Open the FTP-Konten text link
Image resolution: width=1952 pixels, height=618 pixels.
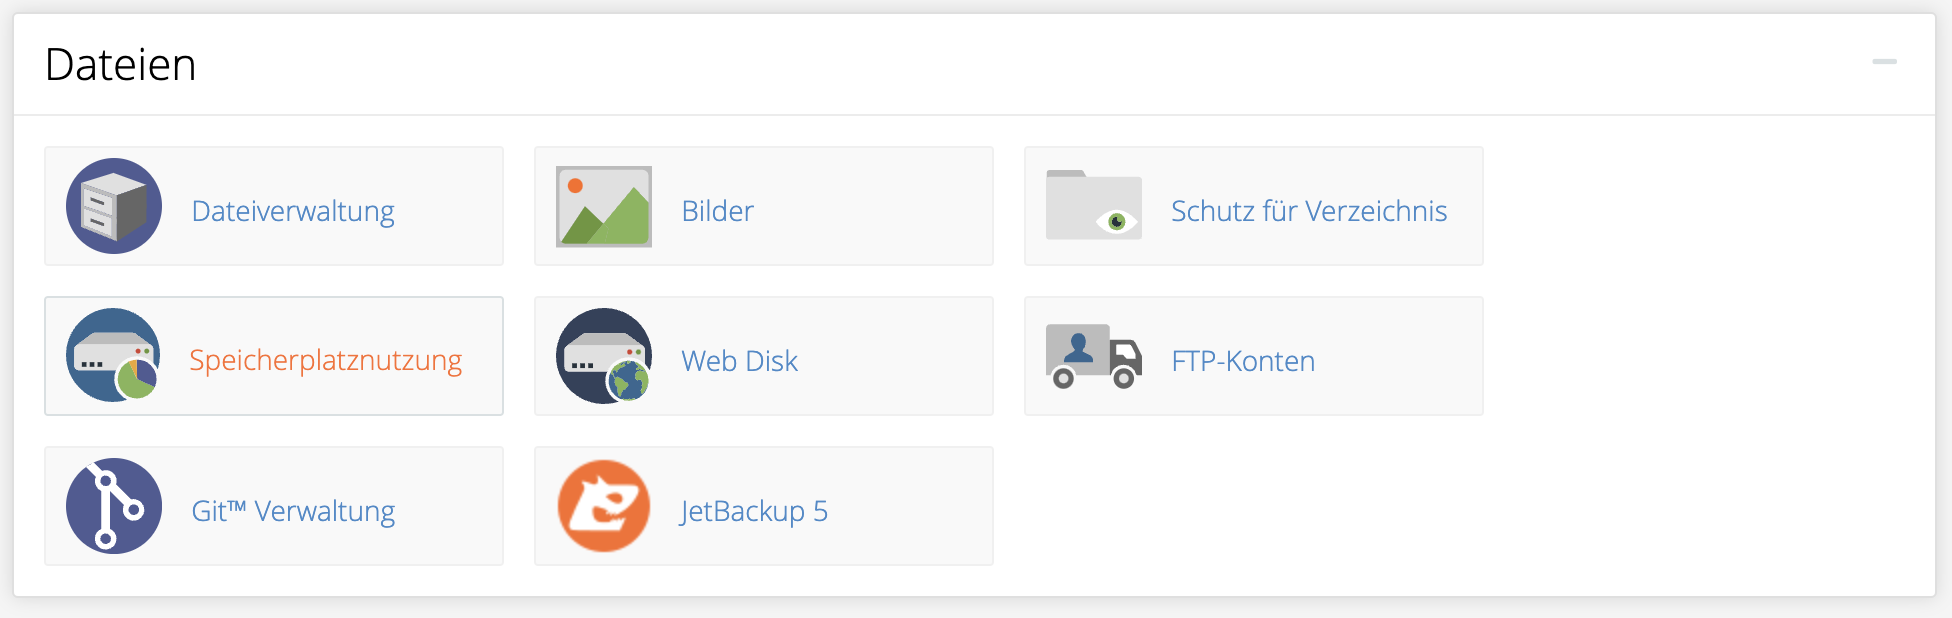click(x=1243, y=361)
